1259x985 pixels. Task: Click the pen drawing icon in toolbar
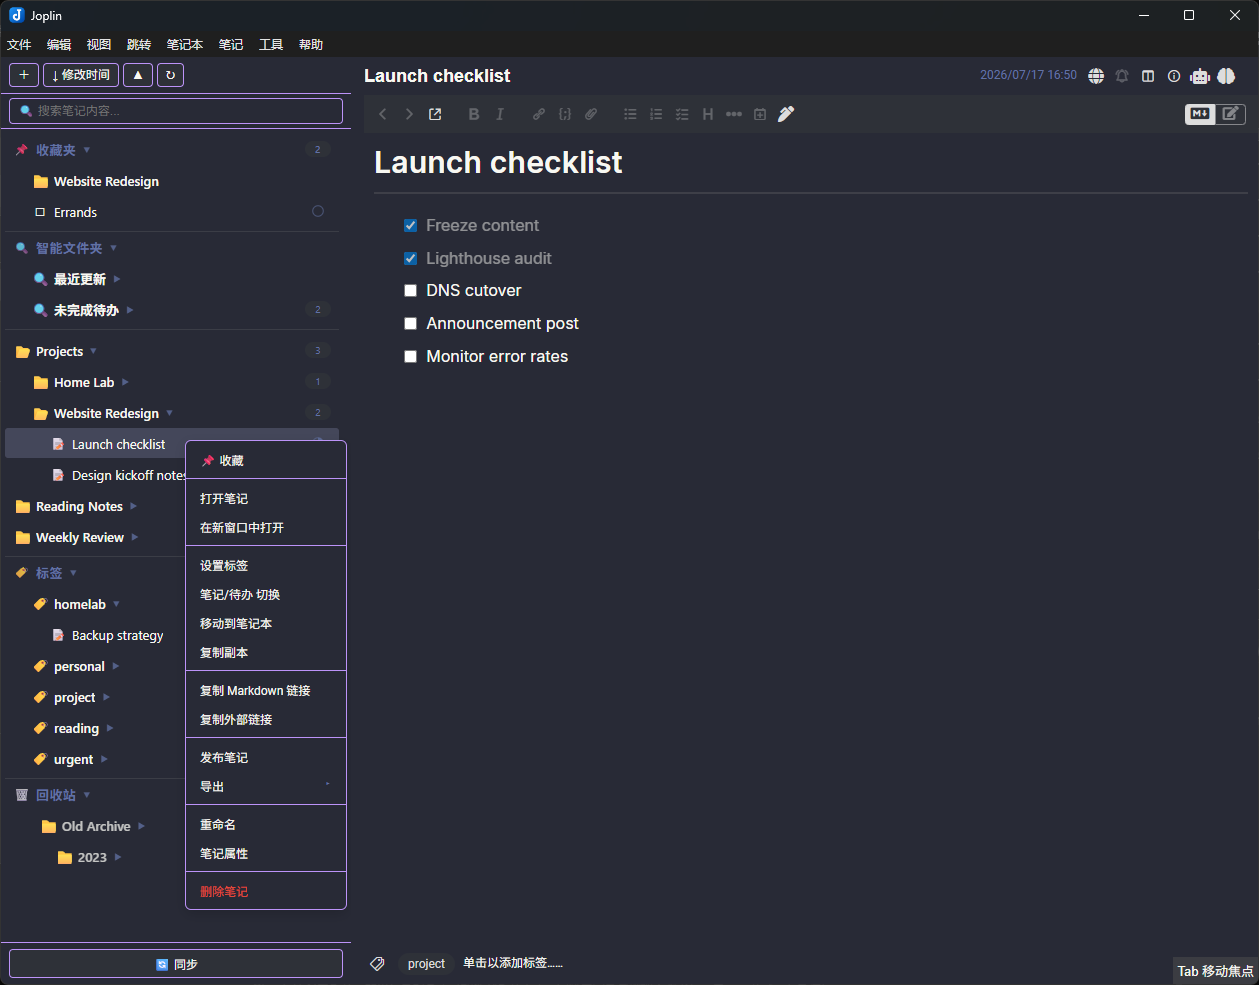[786, 114]
